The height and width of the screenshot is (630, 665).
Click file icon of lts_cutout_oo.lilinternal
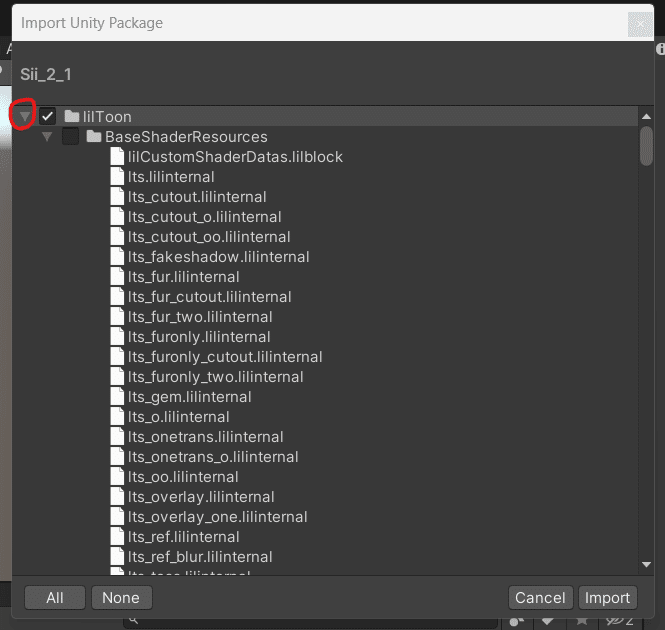coord(117,236)
